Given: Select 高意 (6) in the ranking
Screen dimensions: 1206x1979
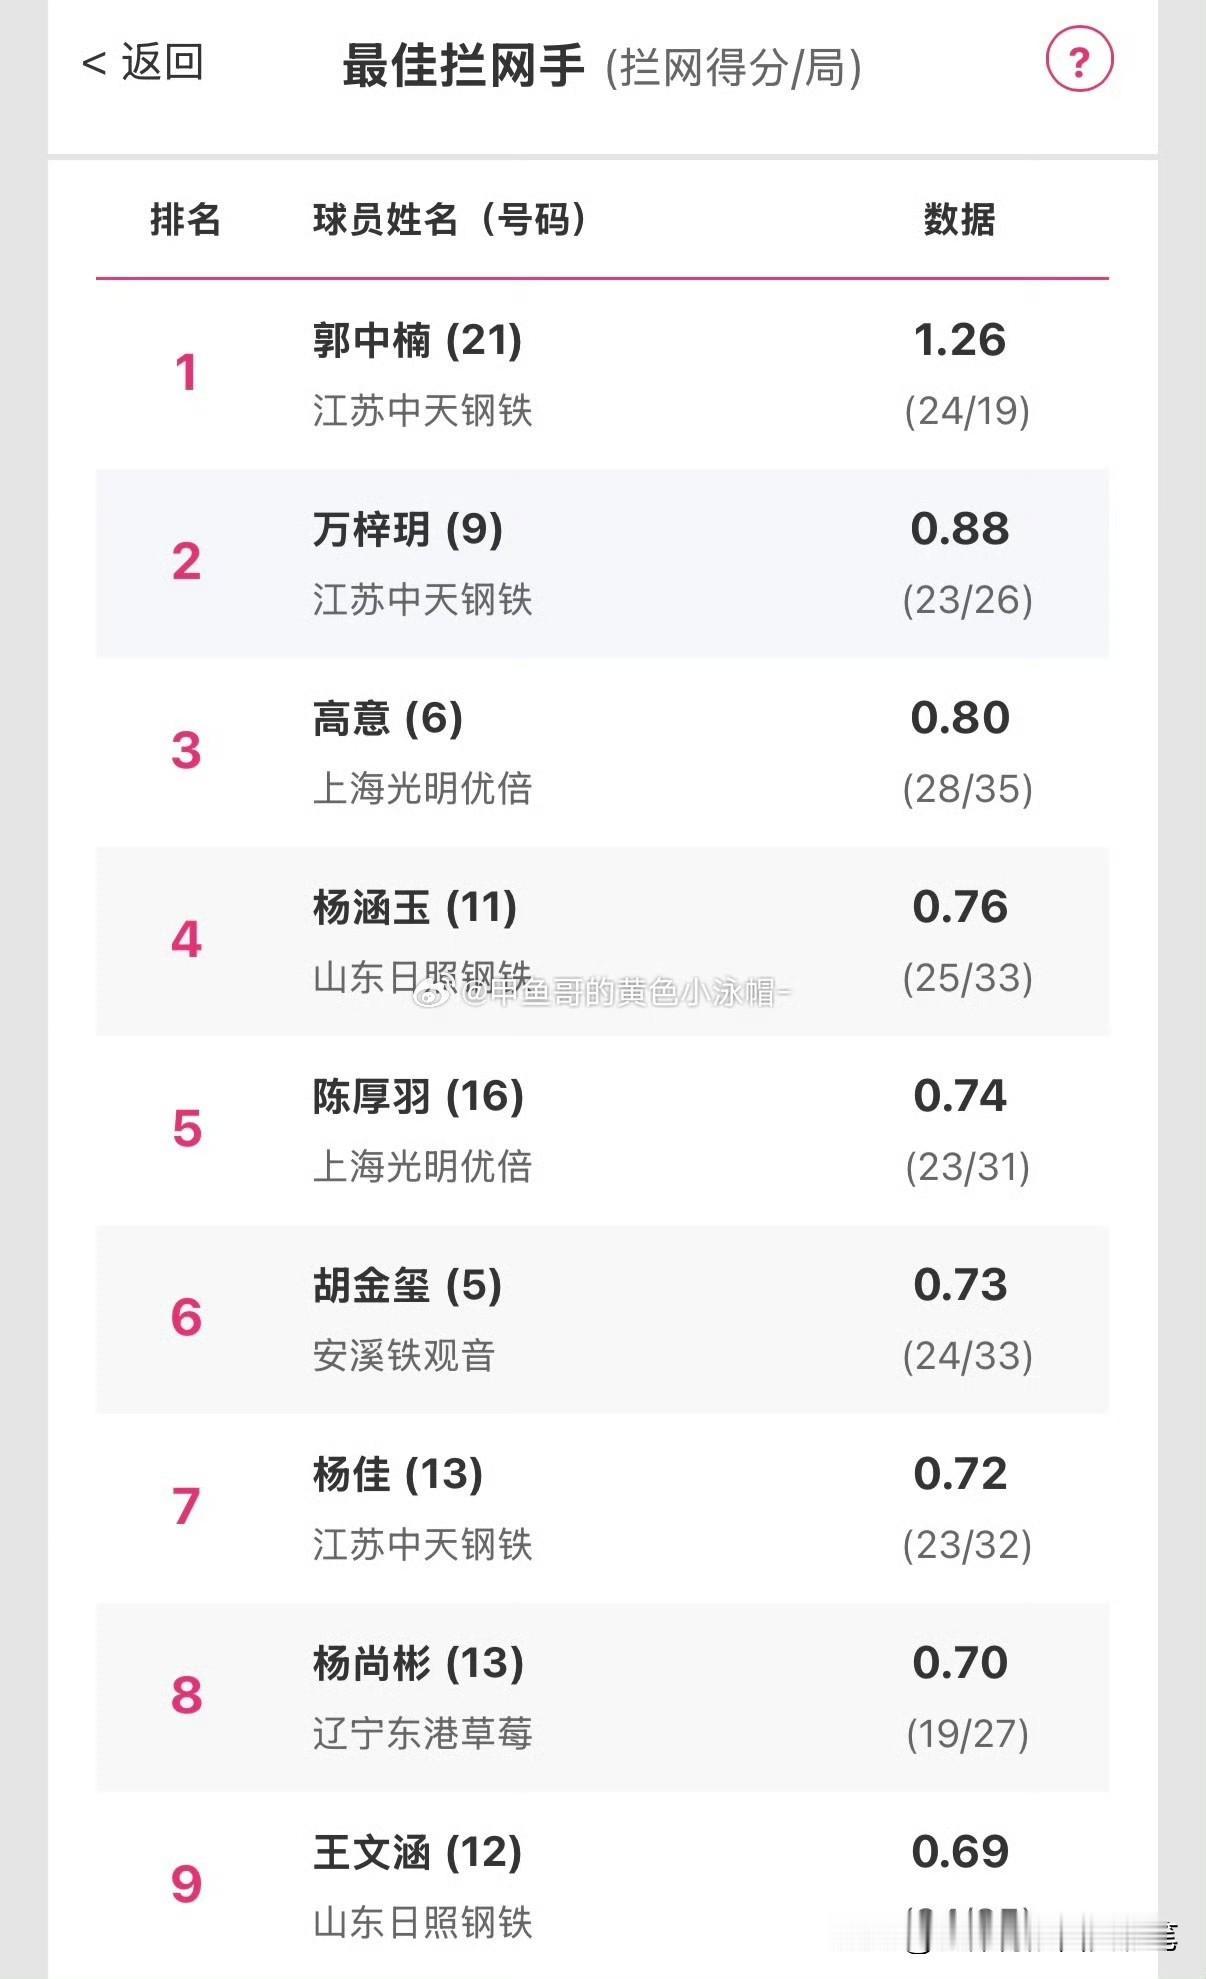Looking at the screenshot, I should [602, 752].
